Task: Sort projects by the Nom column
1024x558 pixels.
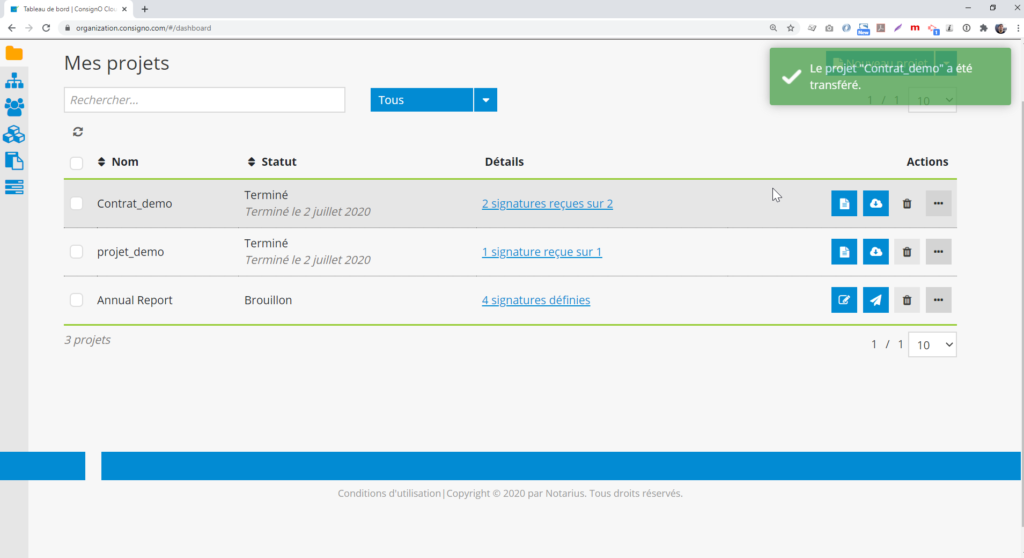Action: (118, 162)
